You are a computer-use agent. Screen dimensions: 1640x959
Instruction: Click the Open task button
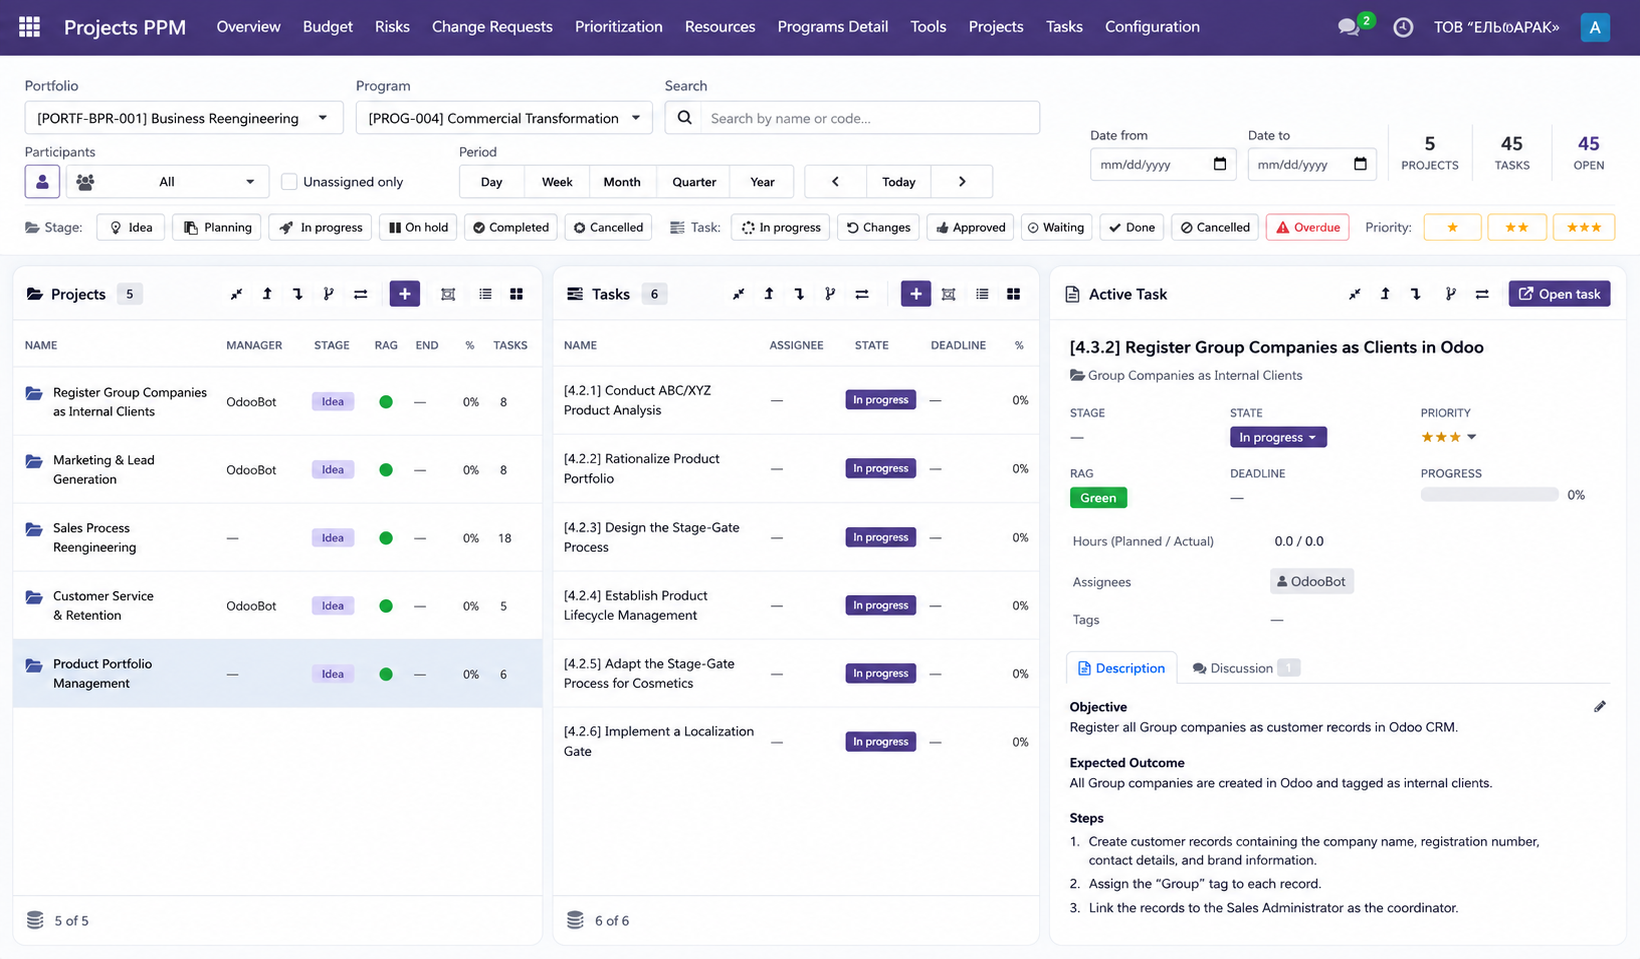[x=1559, y=294]
